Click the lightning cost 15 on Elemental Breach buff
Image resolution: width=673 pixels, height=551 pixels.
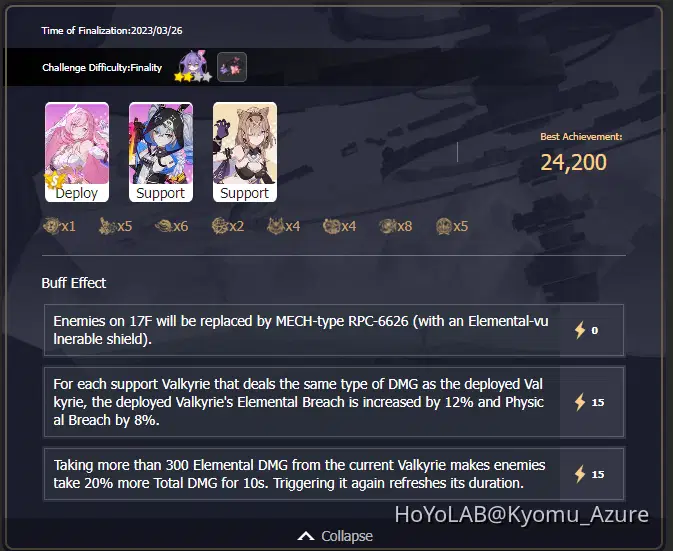[x=589, y=402]
